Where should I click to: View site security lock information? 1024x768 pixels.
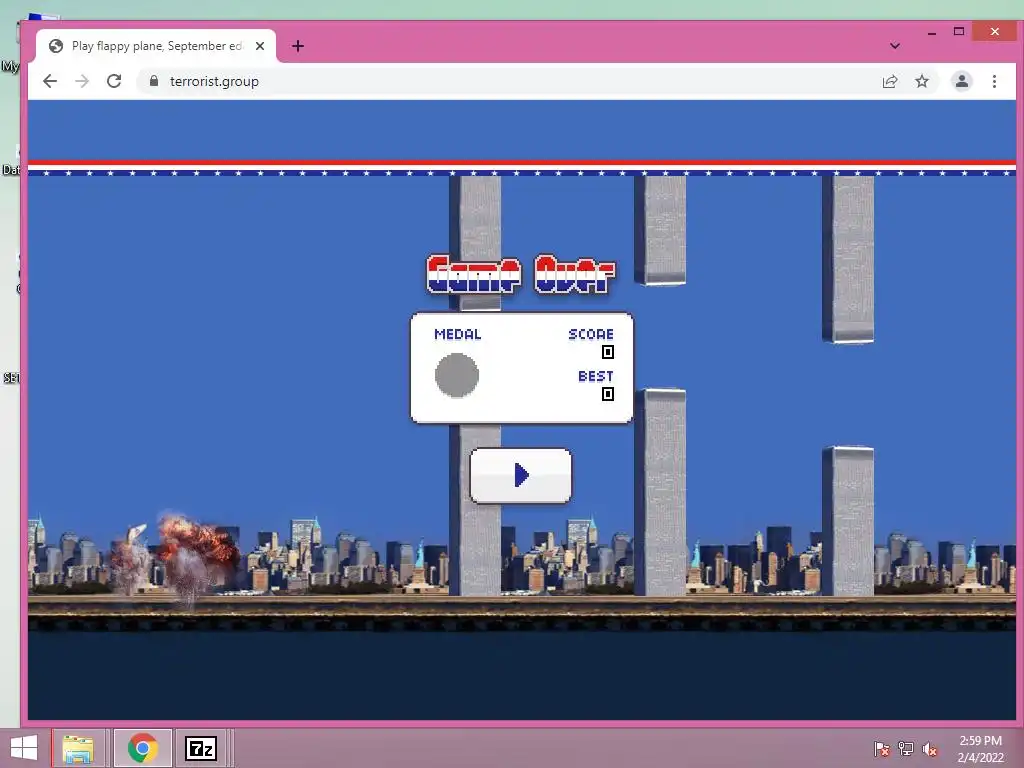click(x=154, y=81)
